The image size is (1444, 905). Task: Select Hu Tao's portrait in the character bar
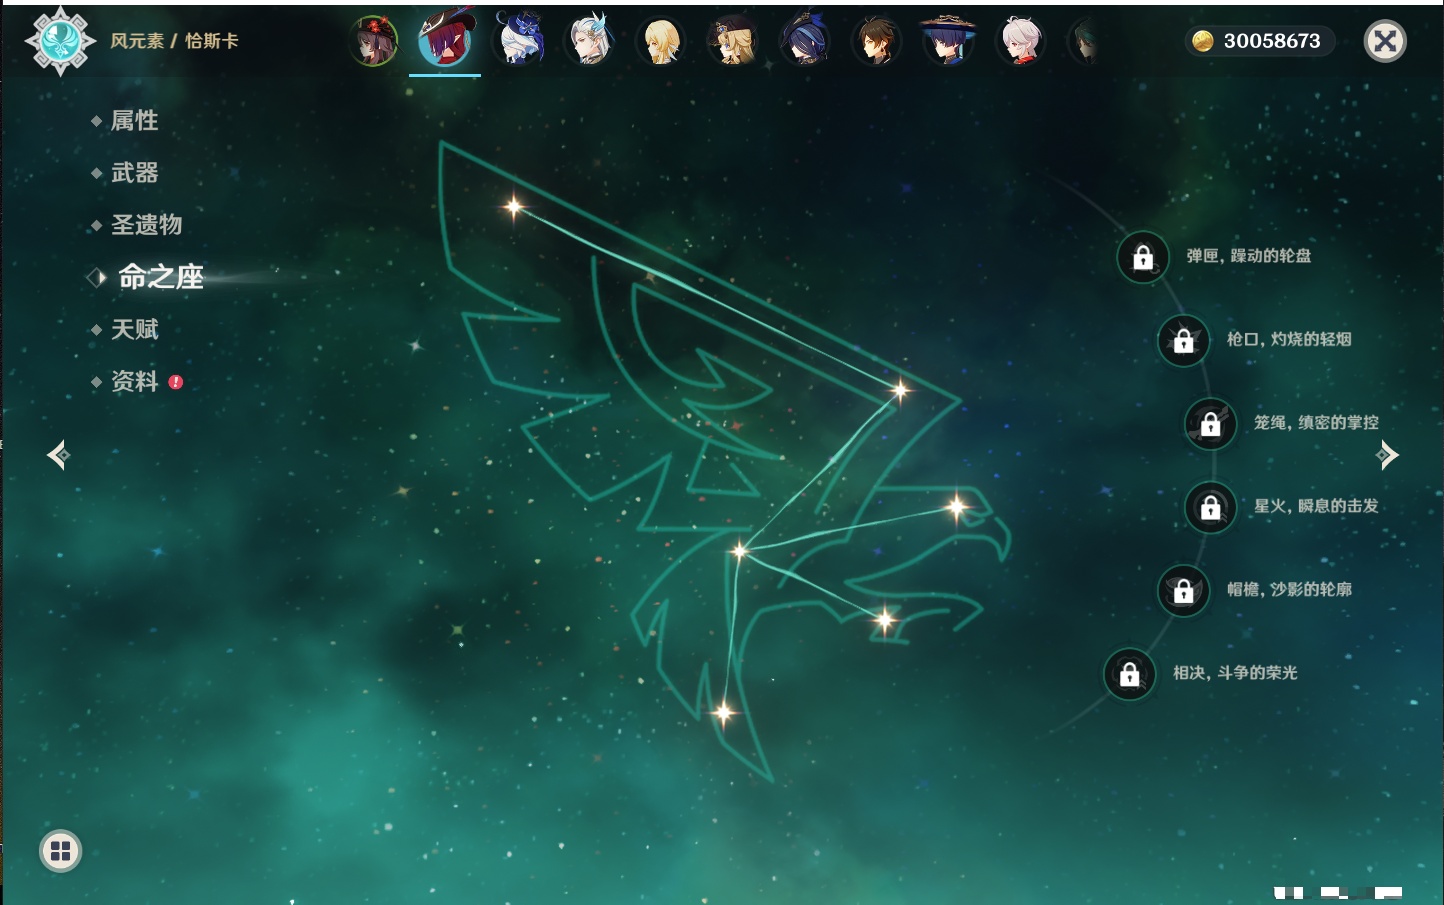click(x=374, y=41)
